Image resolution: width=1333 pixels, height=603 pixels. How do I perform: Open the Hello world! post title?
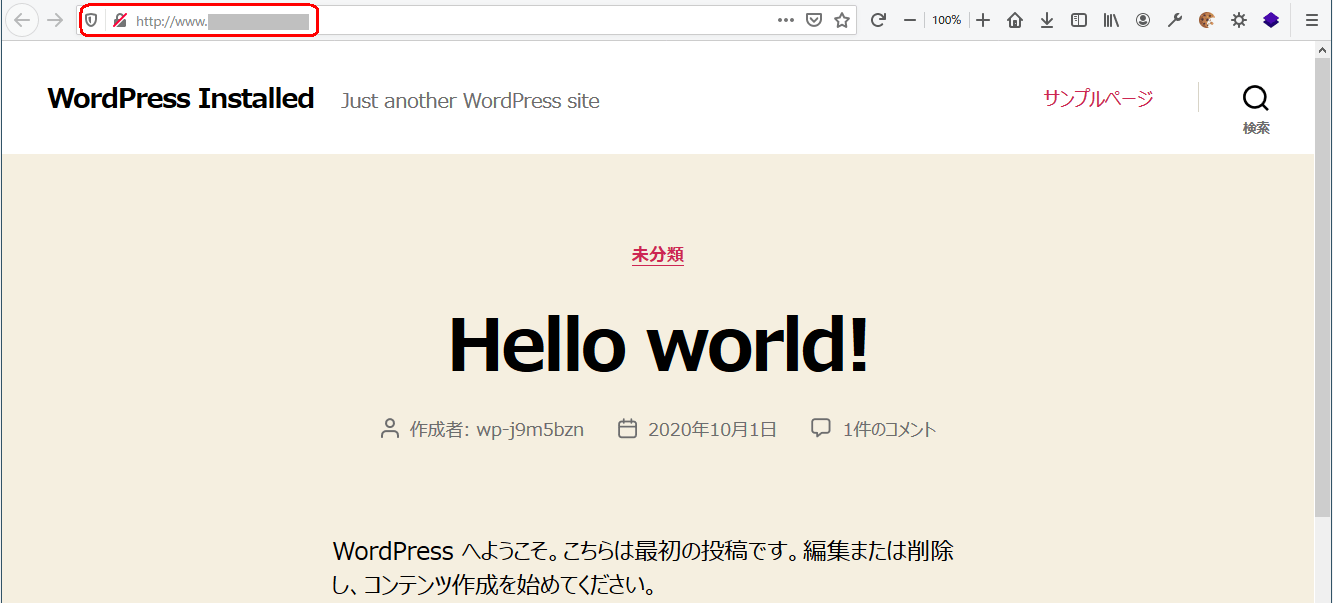tap(659, 344)
